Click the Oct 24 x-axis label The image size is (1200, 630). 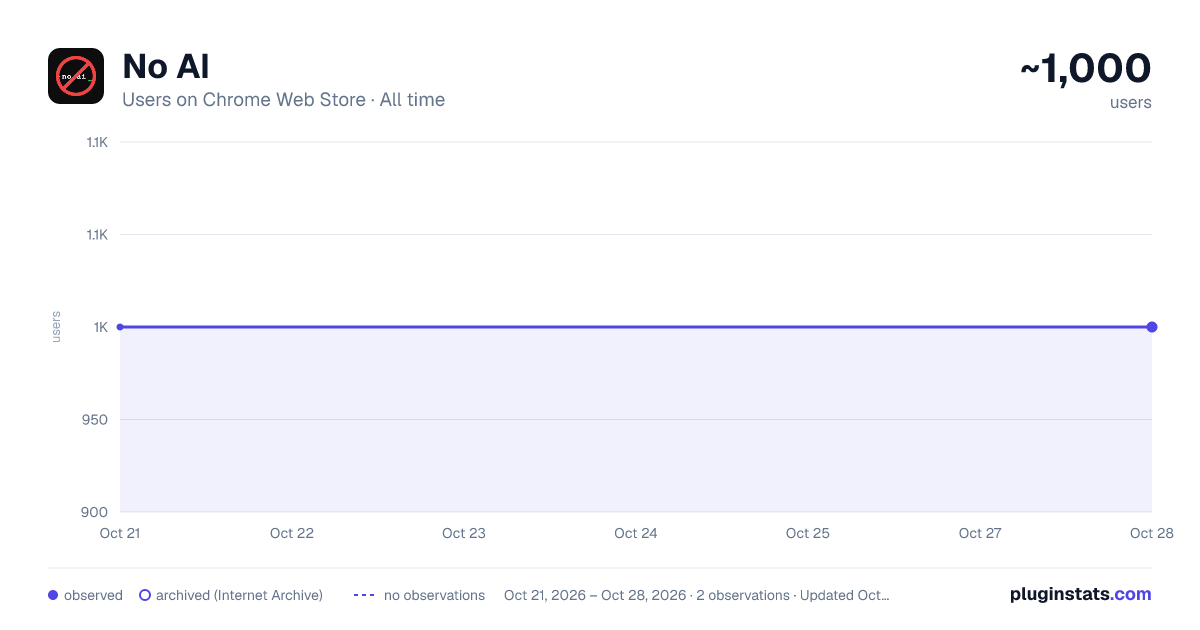point(636,533)
